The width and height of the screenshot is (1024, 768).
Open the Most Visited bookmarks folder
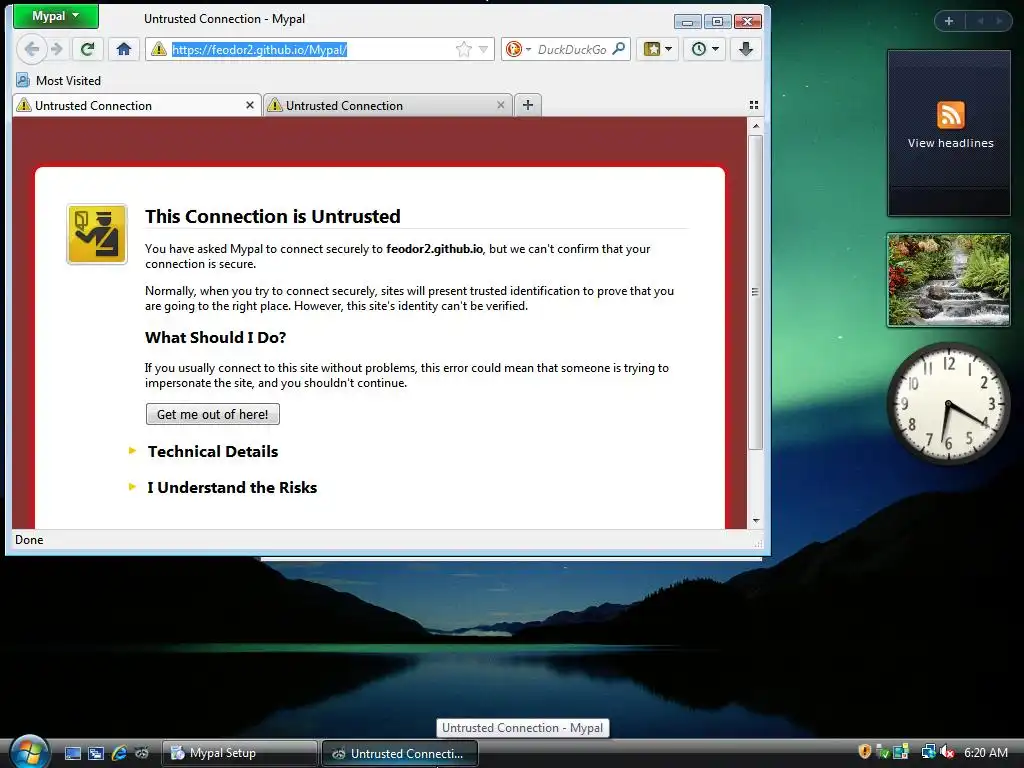pos(59,81)
